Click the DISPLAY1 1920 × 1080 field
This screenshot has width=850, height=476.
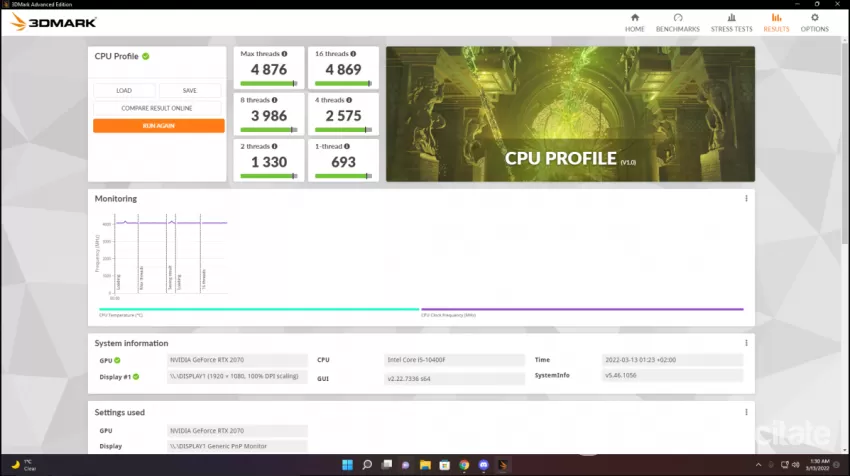237,376
